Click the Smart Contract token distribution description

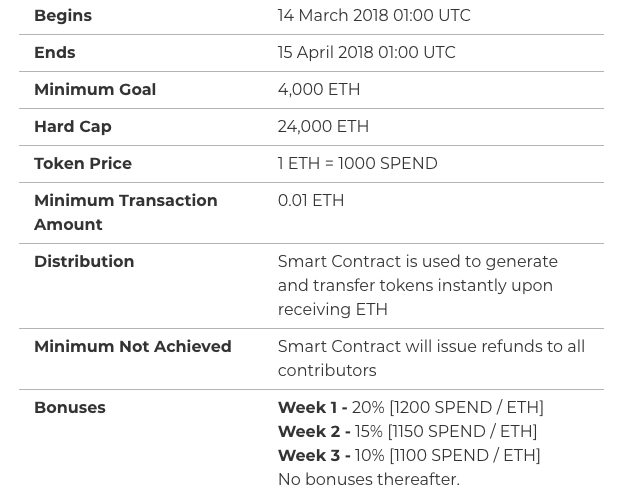pos(416,286)
